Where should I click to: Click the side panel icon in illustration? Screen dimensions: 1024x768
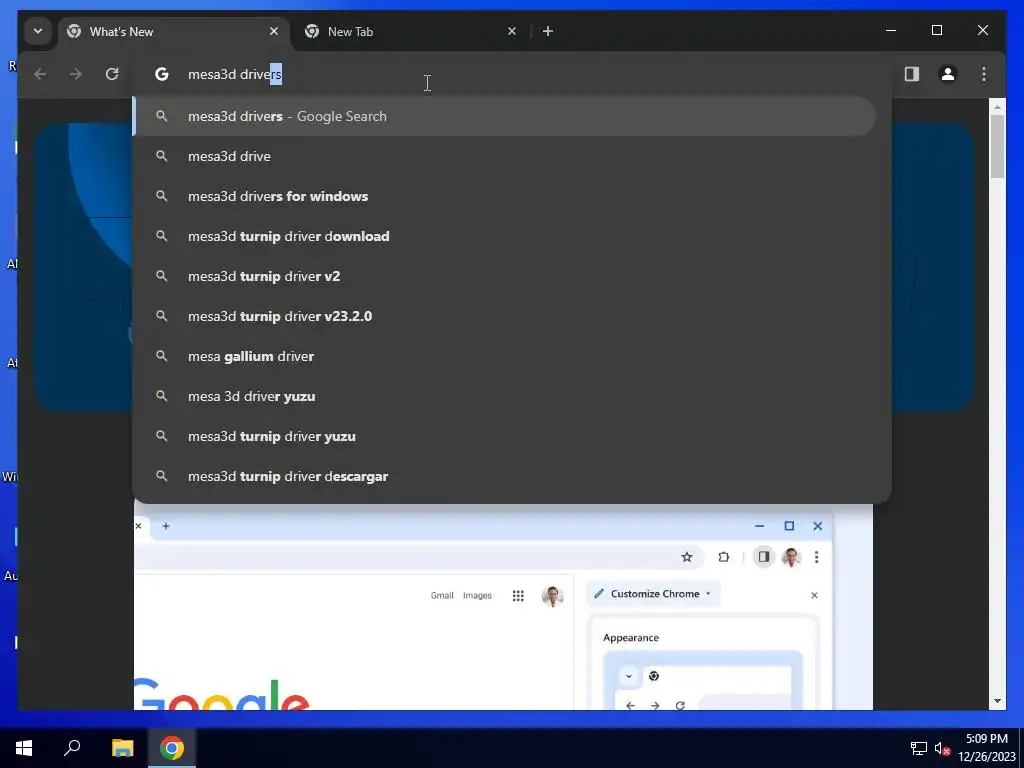(x=763, y=557)
